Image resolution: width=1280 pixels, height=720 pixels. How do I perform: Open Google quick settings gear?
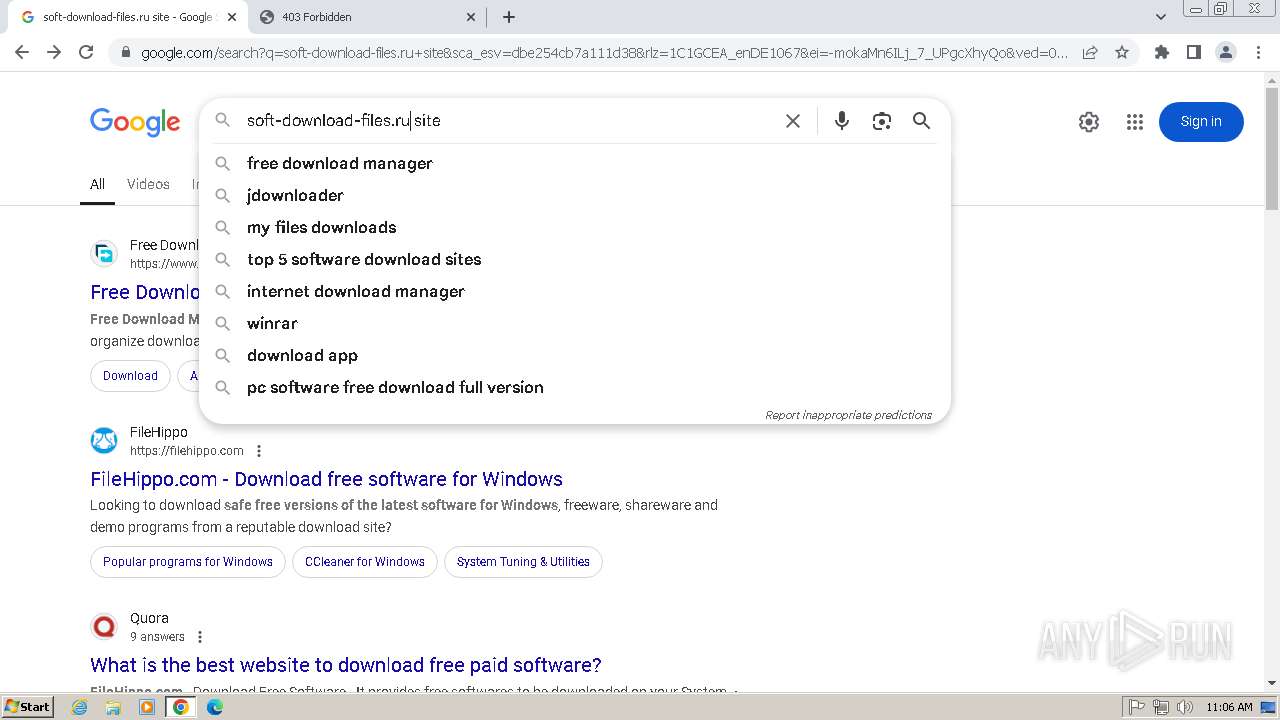tap(1089, 122)
